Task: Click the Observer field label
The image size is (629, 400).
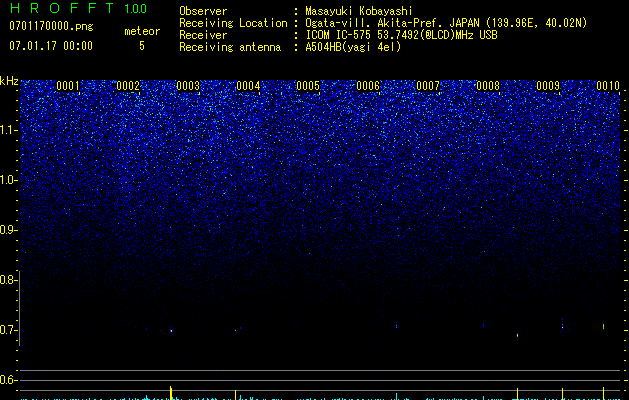Action: (x=203, y=11)
